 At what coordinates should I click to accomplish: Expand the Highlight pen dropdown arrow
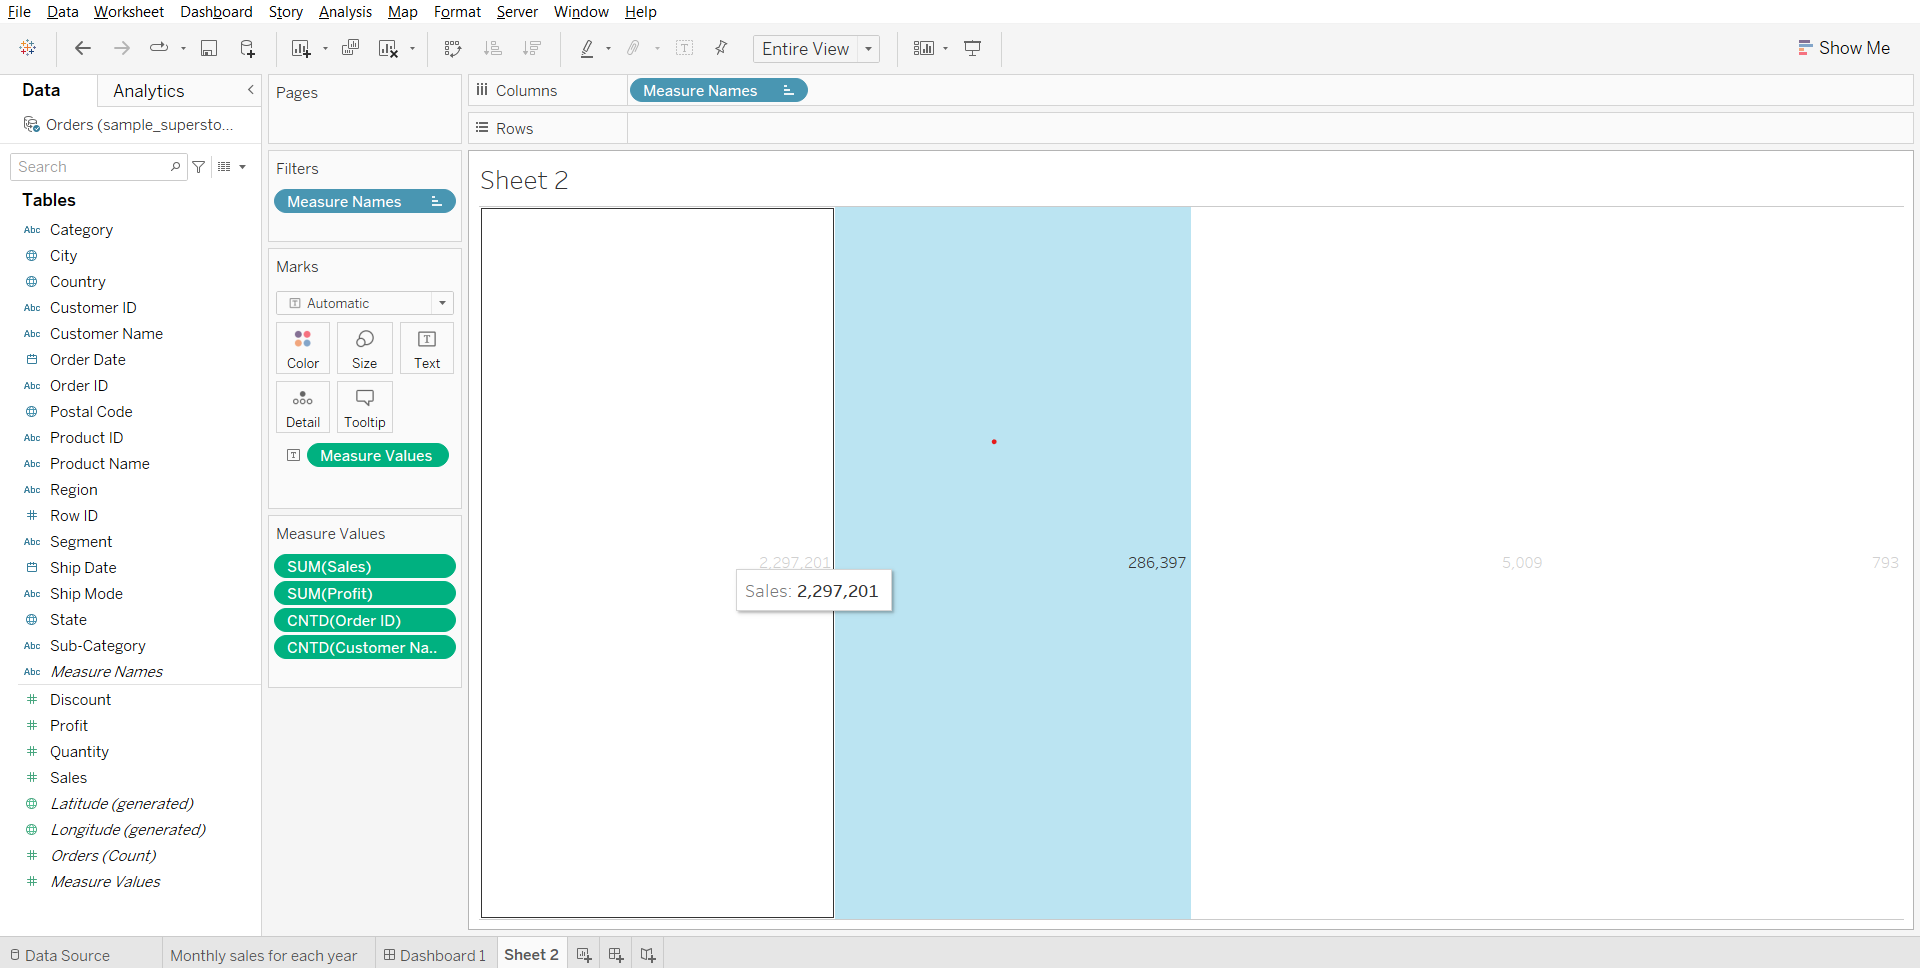tap(608, 49)
